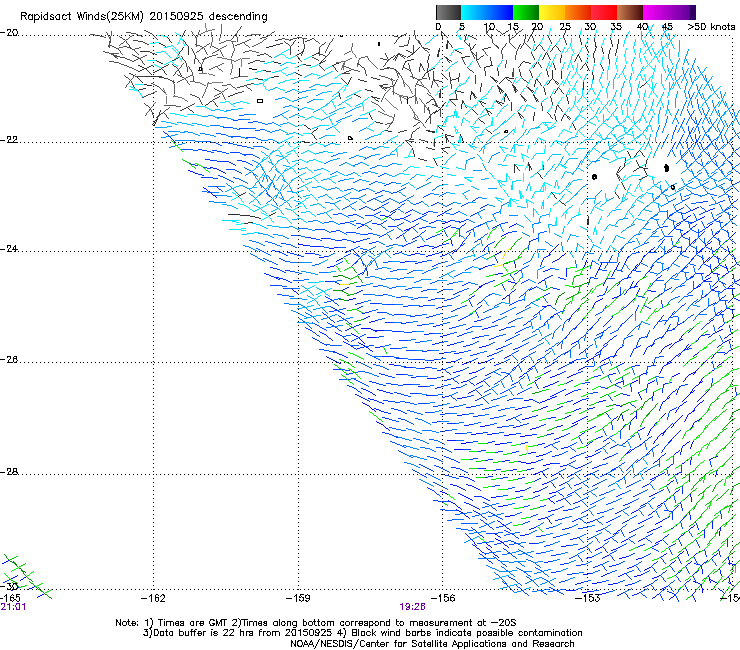Screen dimensions: 740x650
Task: Click the purple '19:26' time label
Action: [412, 607]
